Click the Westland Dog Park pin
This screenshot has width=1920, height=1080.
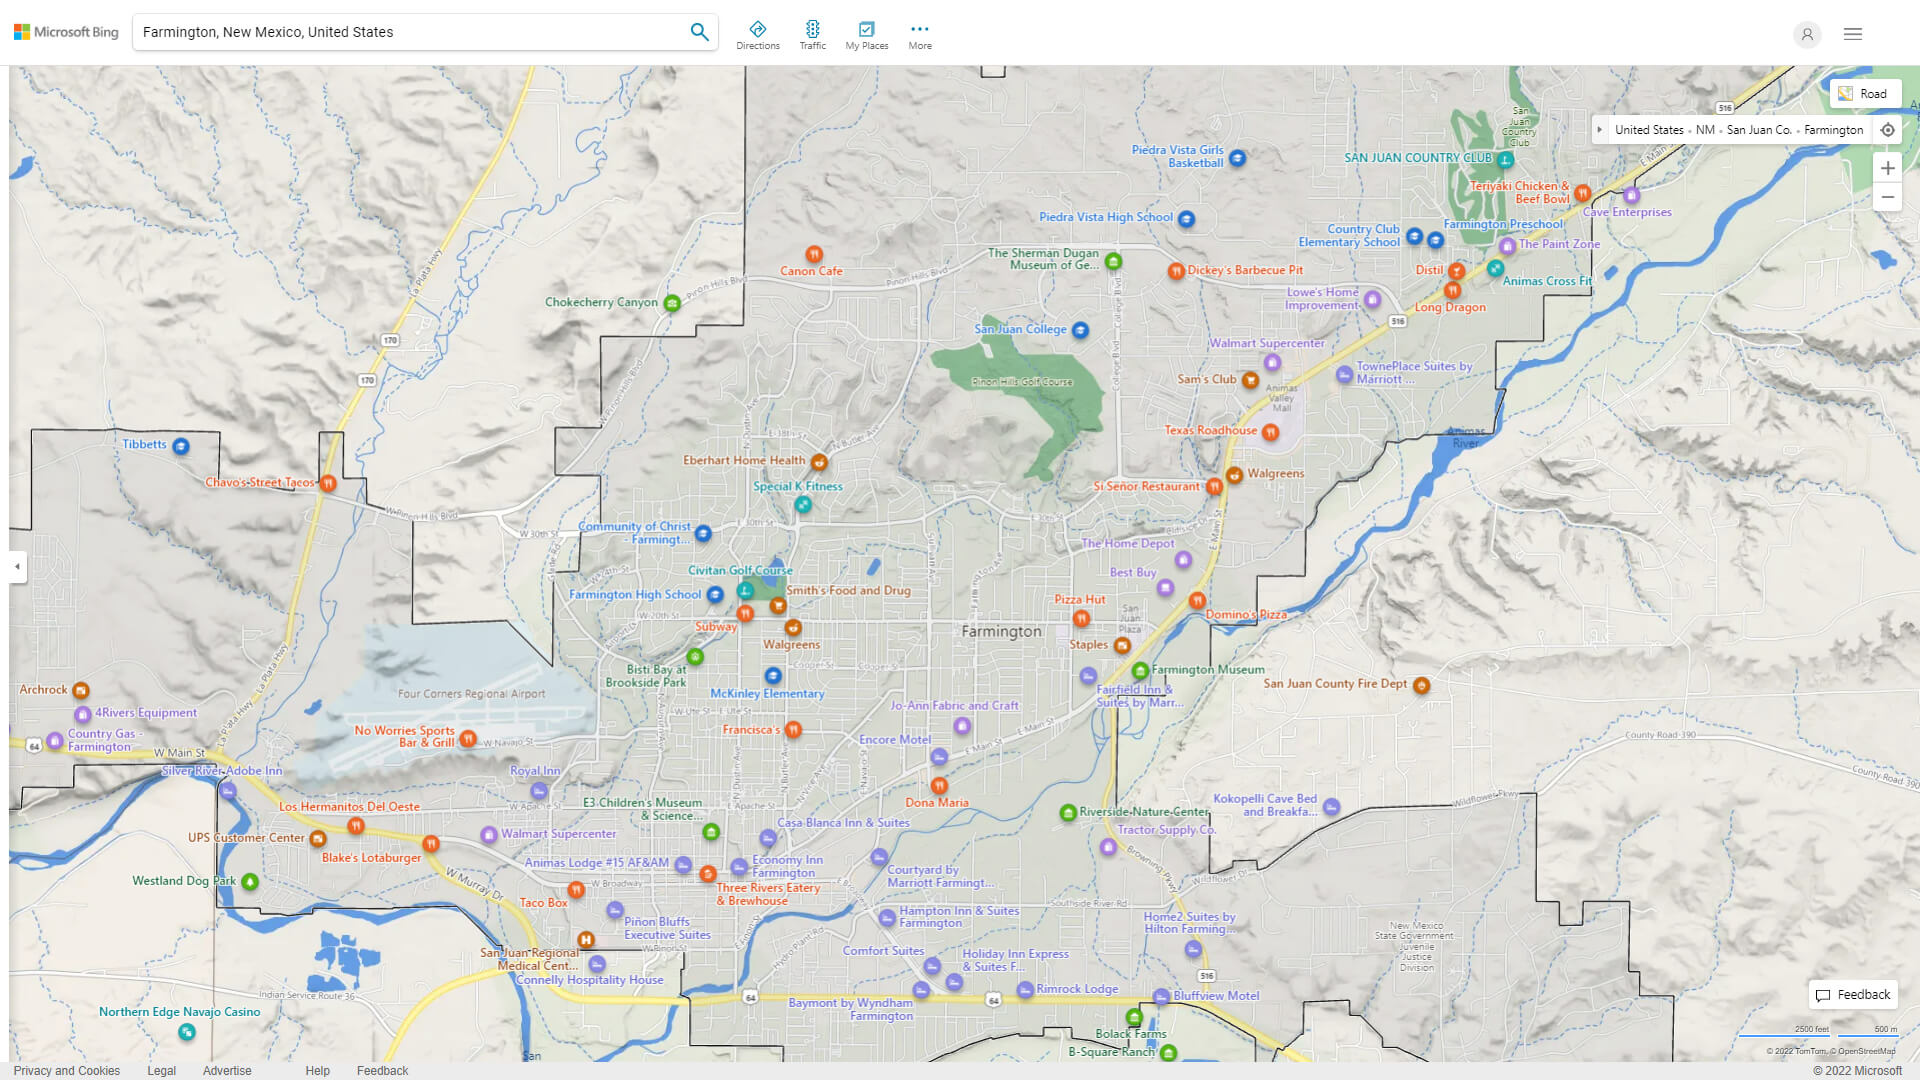[x=250, y=881]
